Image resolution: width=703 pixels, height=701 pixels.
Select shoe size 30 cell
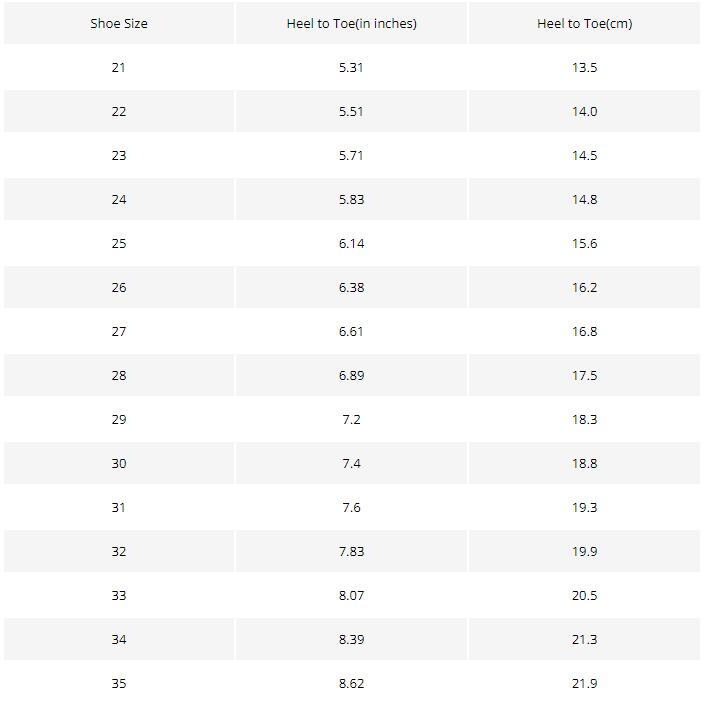(119, 463)
